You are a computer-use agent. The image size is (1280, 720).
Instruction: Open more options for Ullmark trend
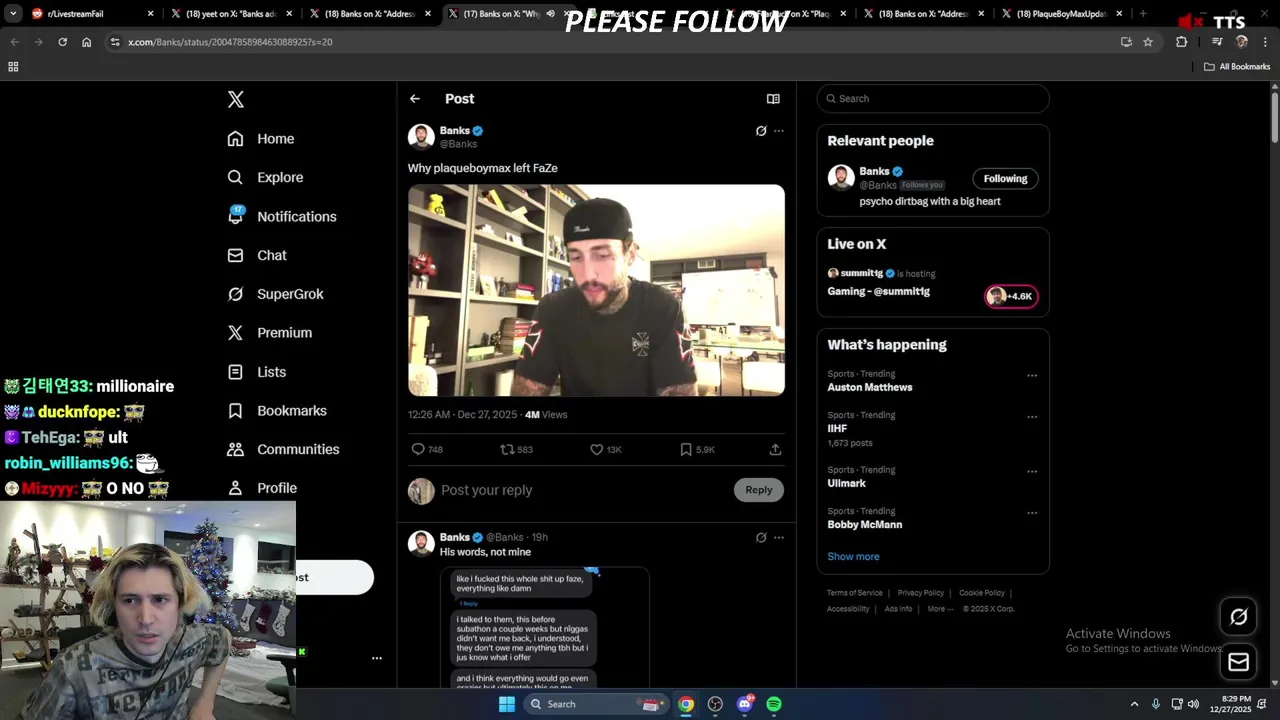[1032, 472]
